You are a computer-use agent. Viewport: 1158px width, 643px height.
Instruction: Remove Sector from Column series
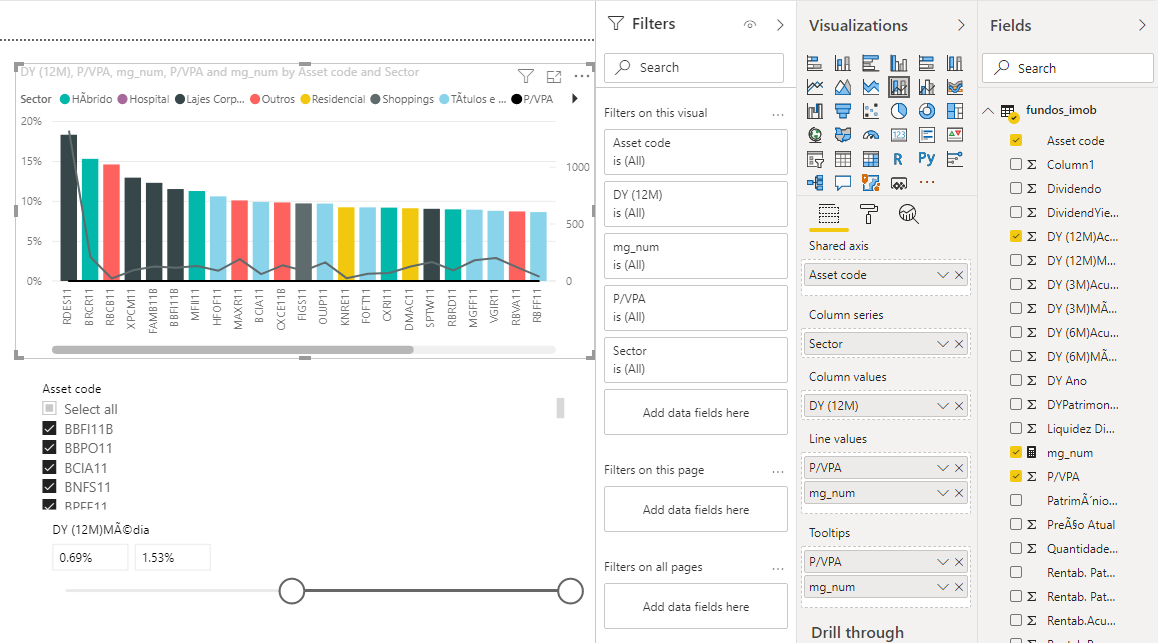click(x=959, y=344)
